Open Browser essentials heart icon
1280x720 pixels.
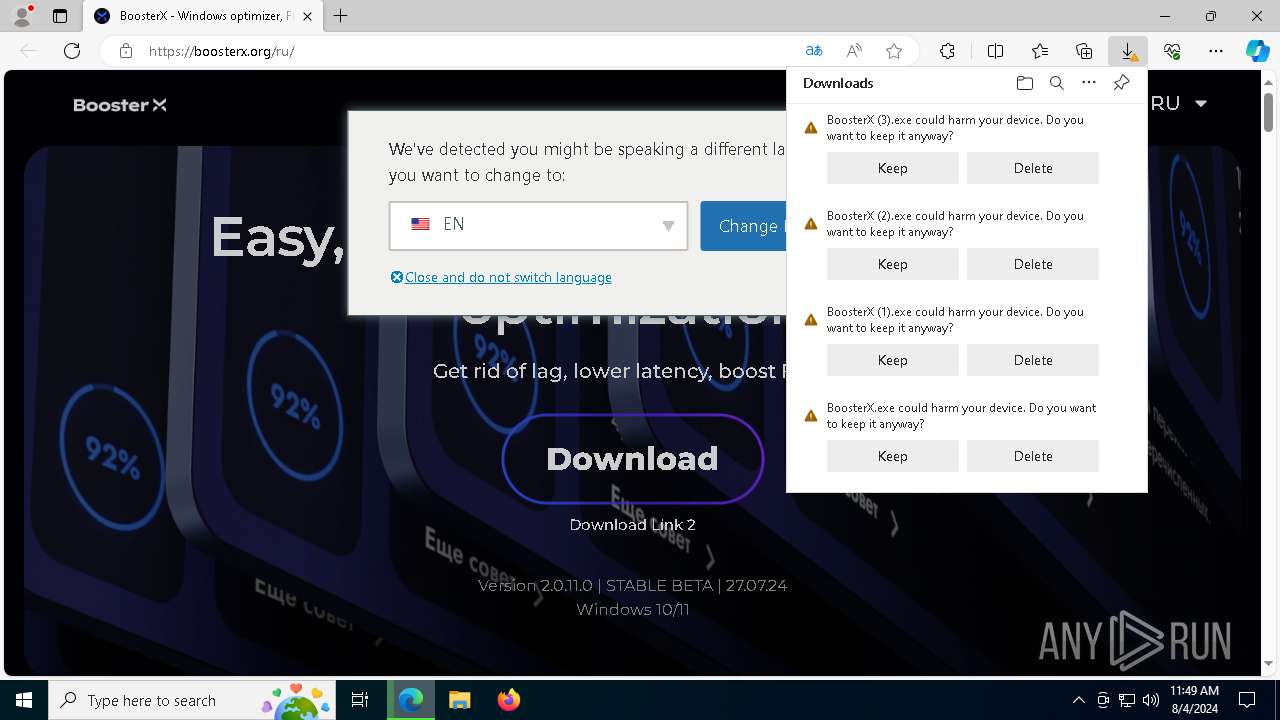click(x=1172, y=51)
